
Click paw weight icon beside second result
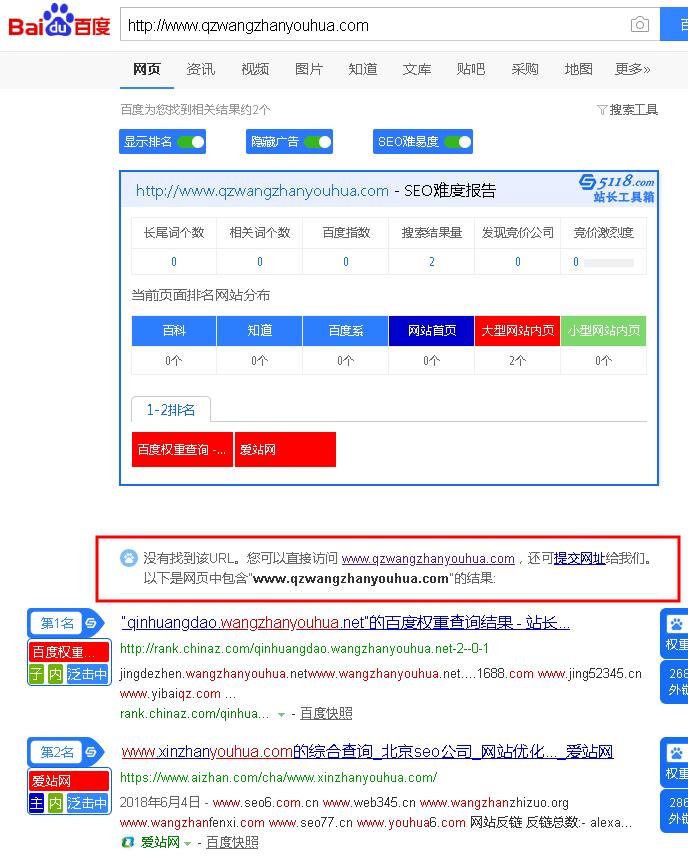point(675,753)
